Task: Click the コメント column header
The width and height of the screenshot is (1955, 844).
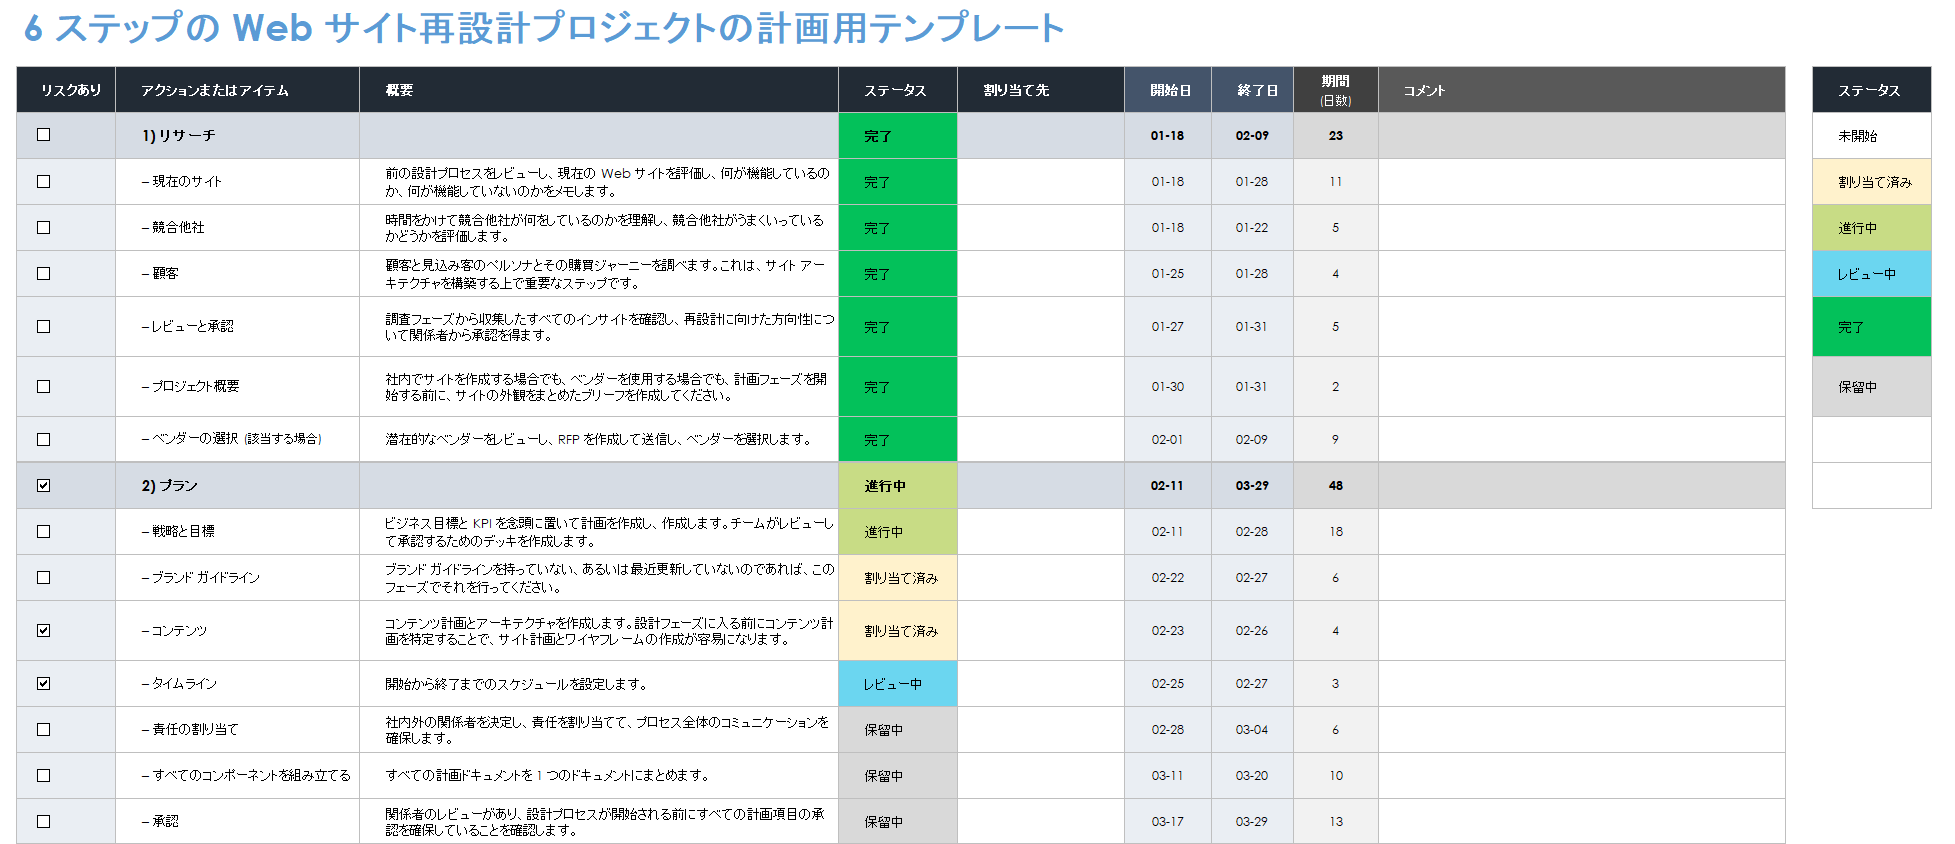Action: 1582,90
